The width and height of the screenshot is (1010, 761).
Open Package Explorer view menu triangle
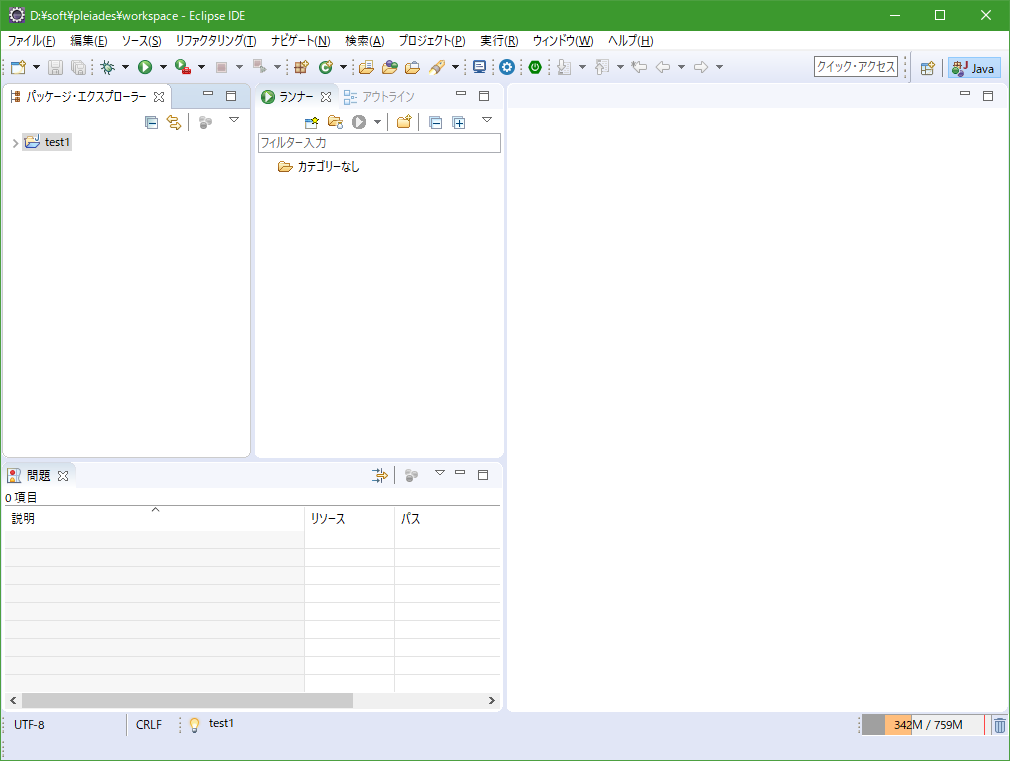click(234, 120)
